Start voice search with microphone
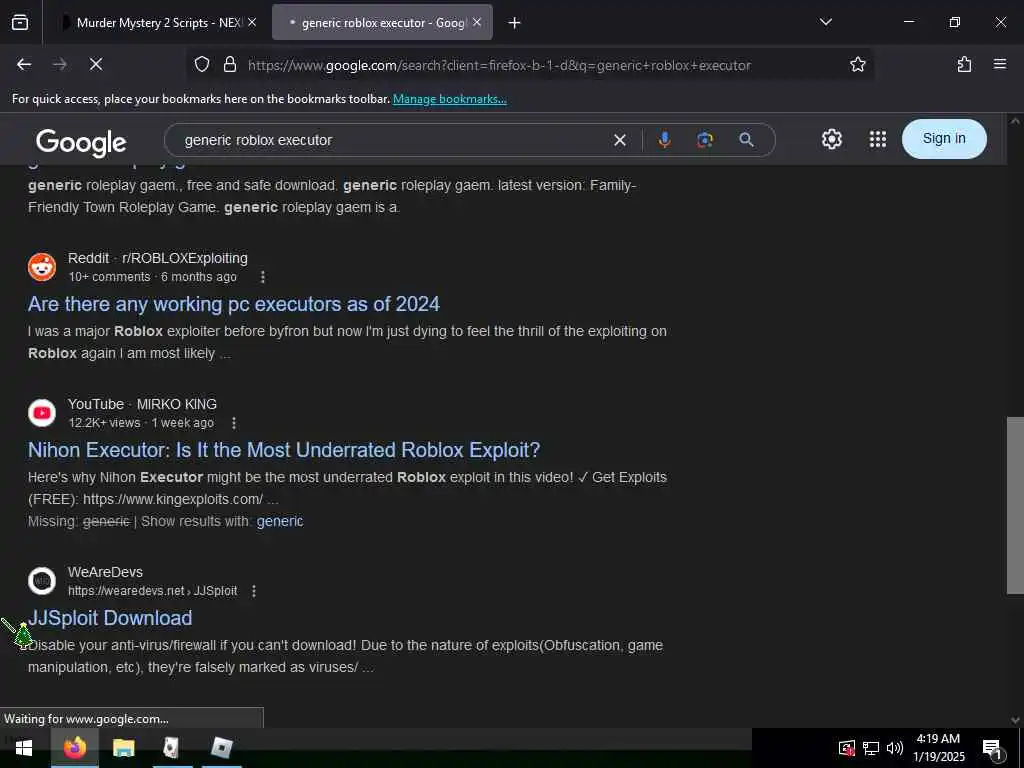The height and width of the screenshot is (768, 1024). point(664,140)
